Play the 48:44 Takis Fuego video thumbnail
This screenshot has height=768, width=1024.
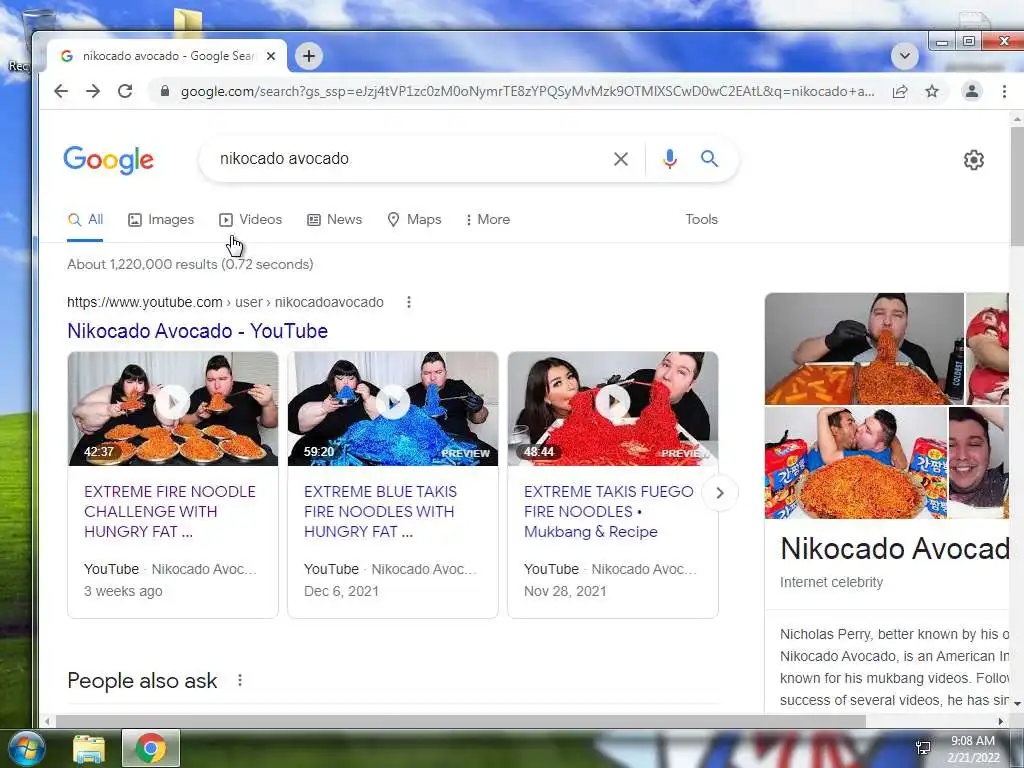613,409
